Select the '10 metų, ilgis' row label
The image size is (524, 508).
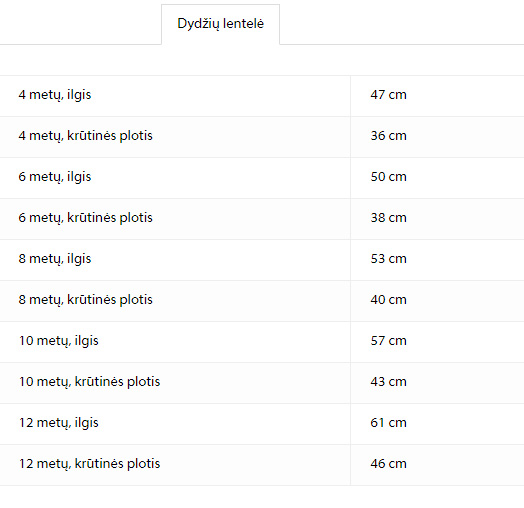pos(59,341)
